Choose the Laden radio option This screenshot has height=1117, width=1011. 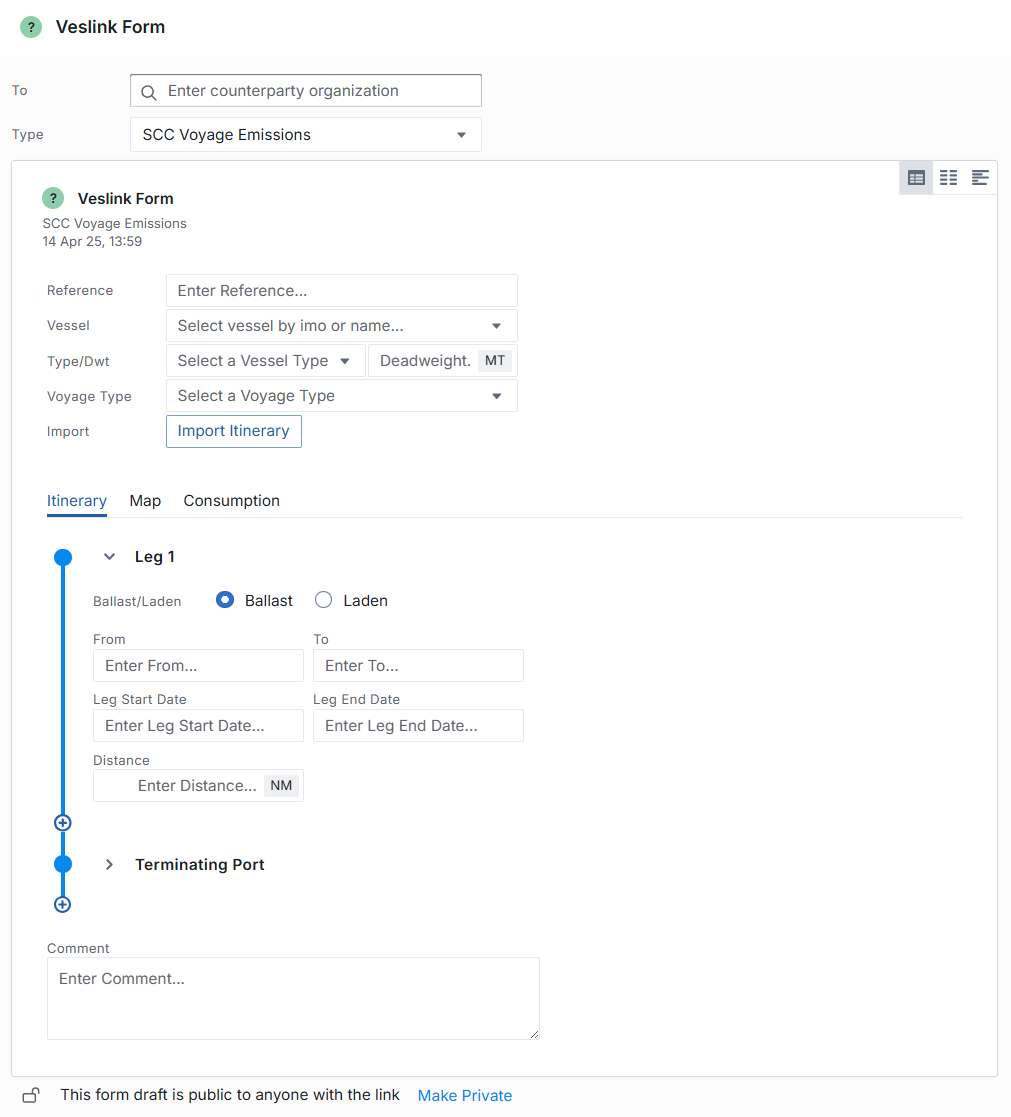tap(323, 600)
